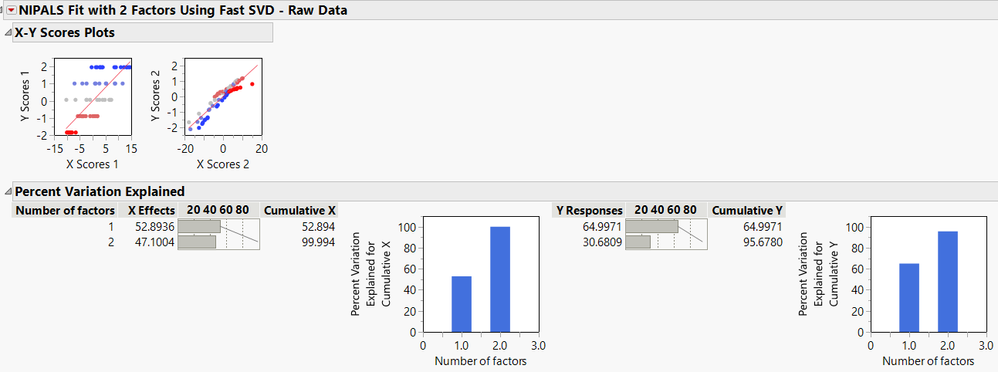This screenshot has width=998, height=372.
Task: Collapse the X-Y Scores Plots section
Action: tap(8, 33)
